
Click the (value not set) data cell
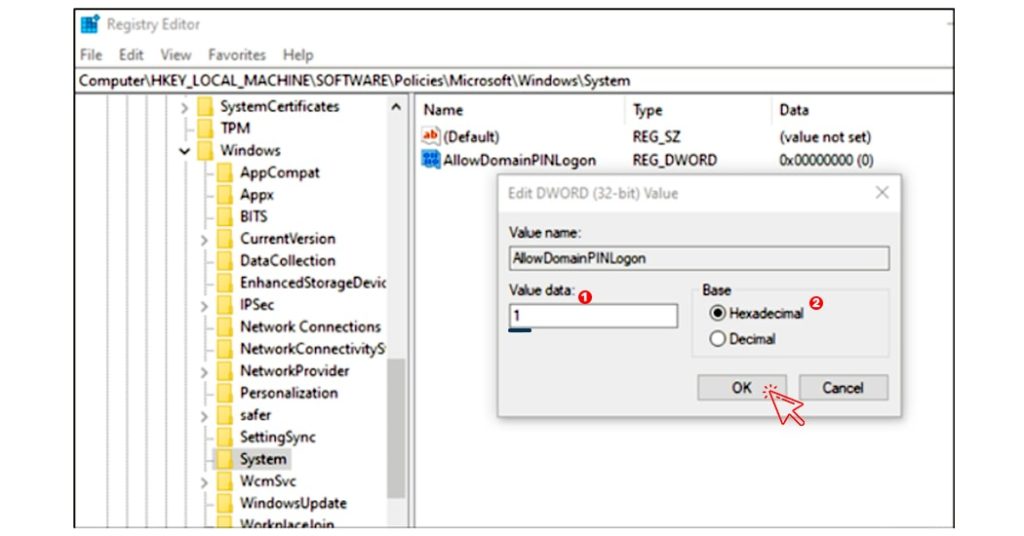click(825, 136)
